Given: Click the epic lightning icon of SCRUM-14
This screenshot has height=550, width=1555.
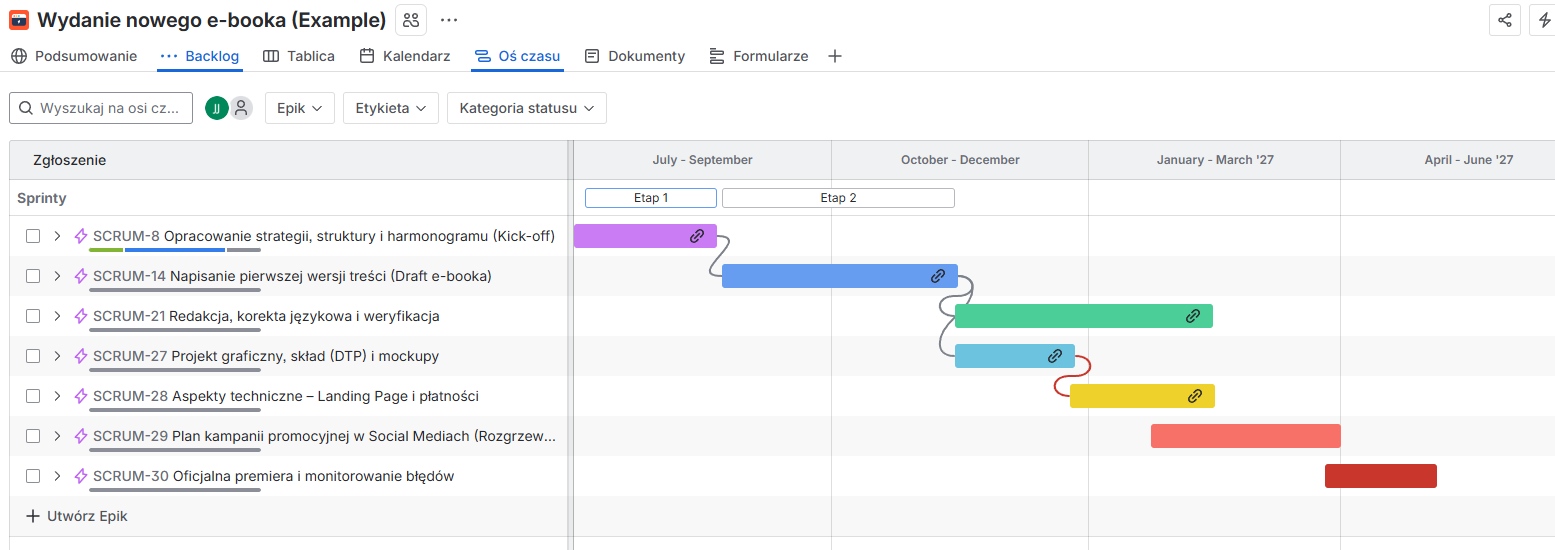Looking at the screenshot, I should pyautogui.click(x=81, y=276).
